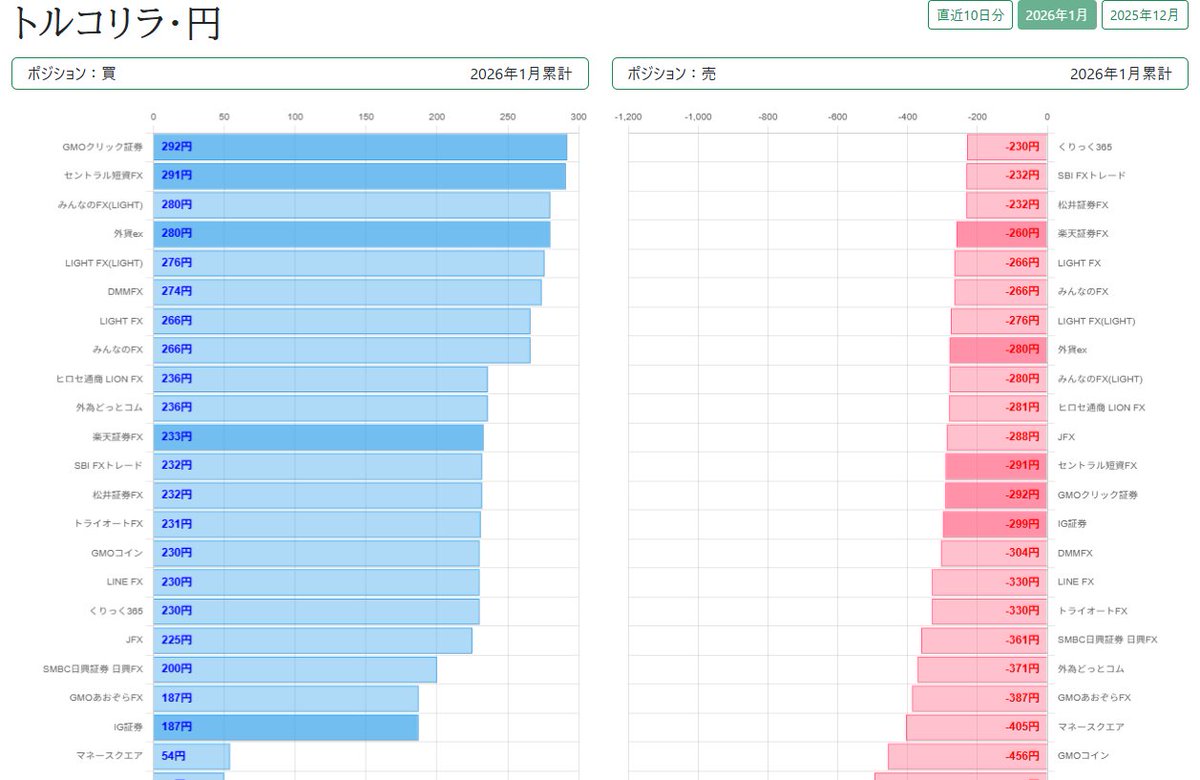Click the LIGHT FX 266円 buy bar
1200x780 pixels.
(x=342, y=321)
